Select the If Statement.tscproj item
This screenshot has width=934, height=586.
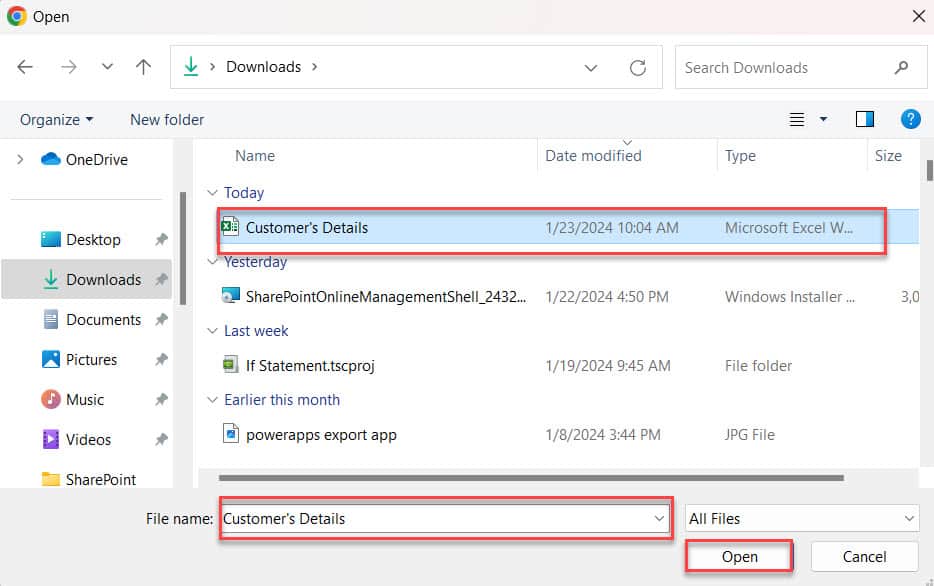tap(310, 366)
